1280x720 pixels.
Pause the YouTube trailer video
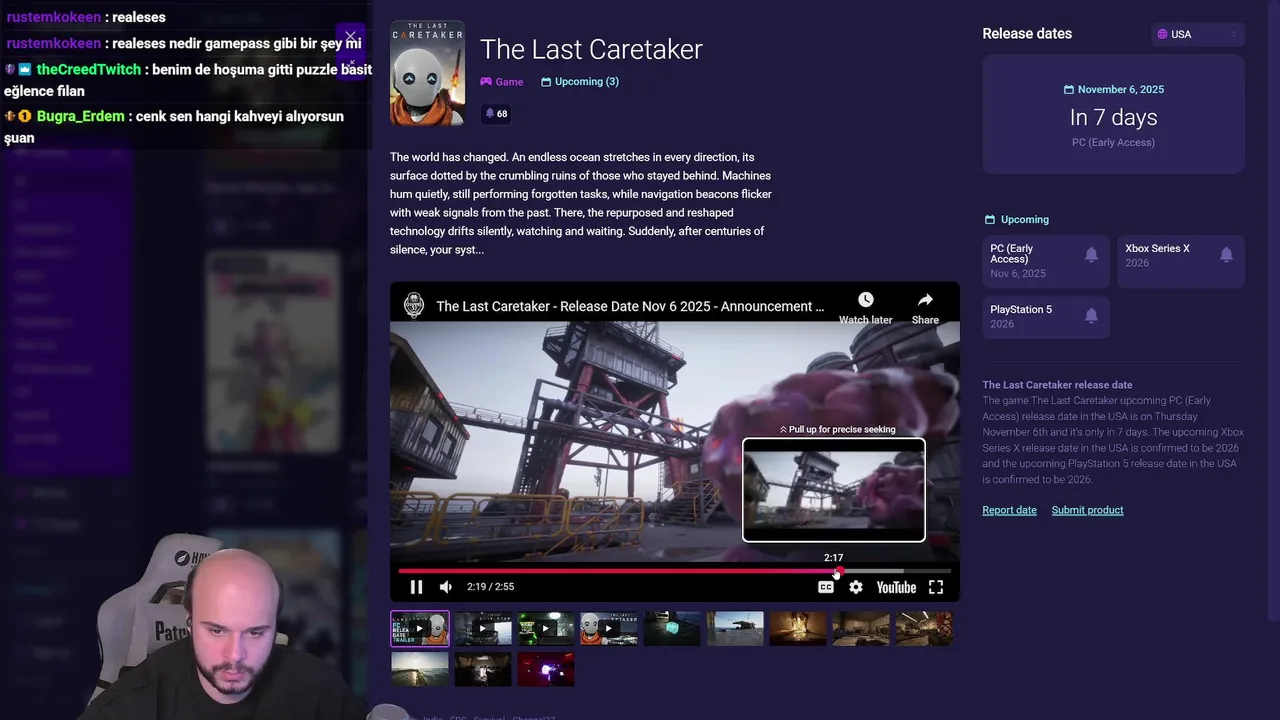tap(416, 587)
